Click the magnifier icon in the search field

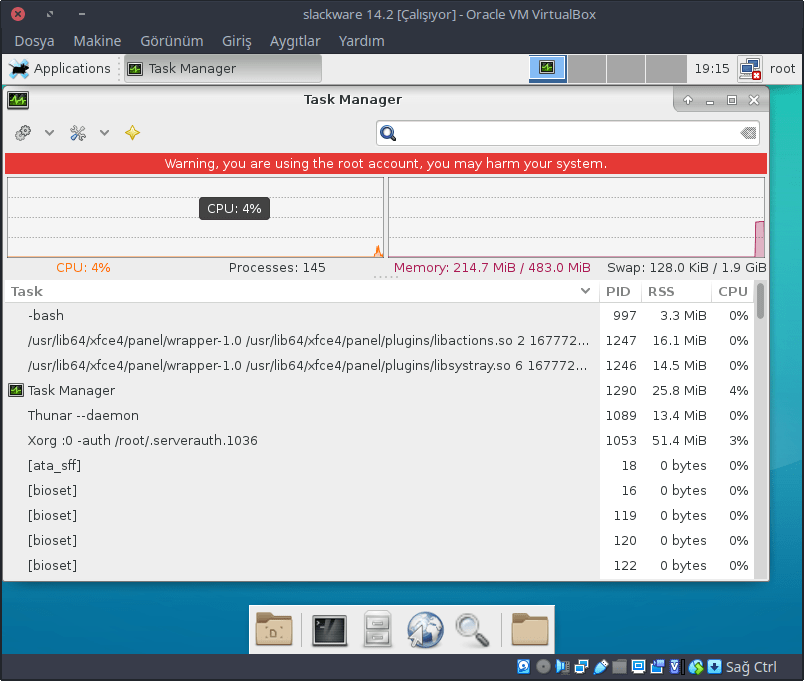coord(388,133)
